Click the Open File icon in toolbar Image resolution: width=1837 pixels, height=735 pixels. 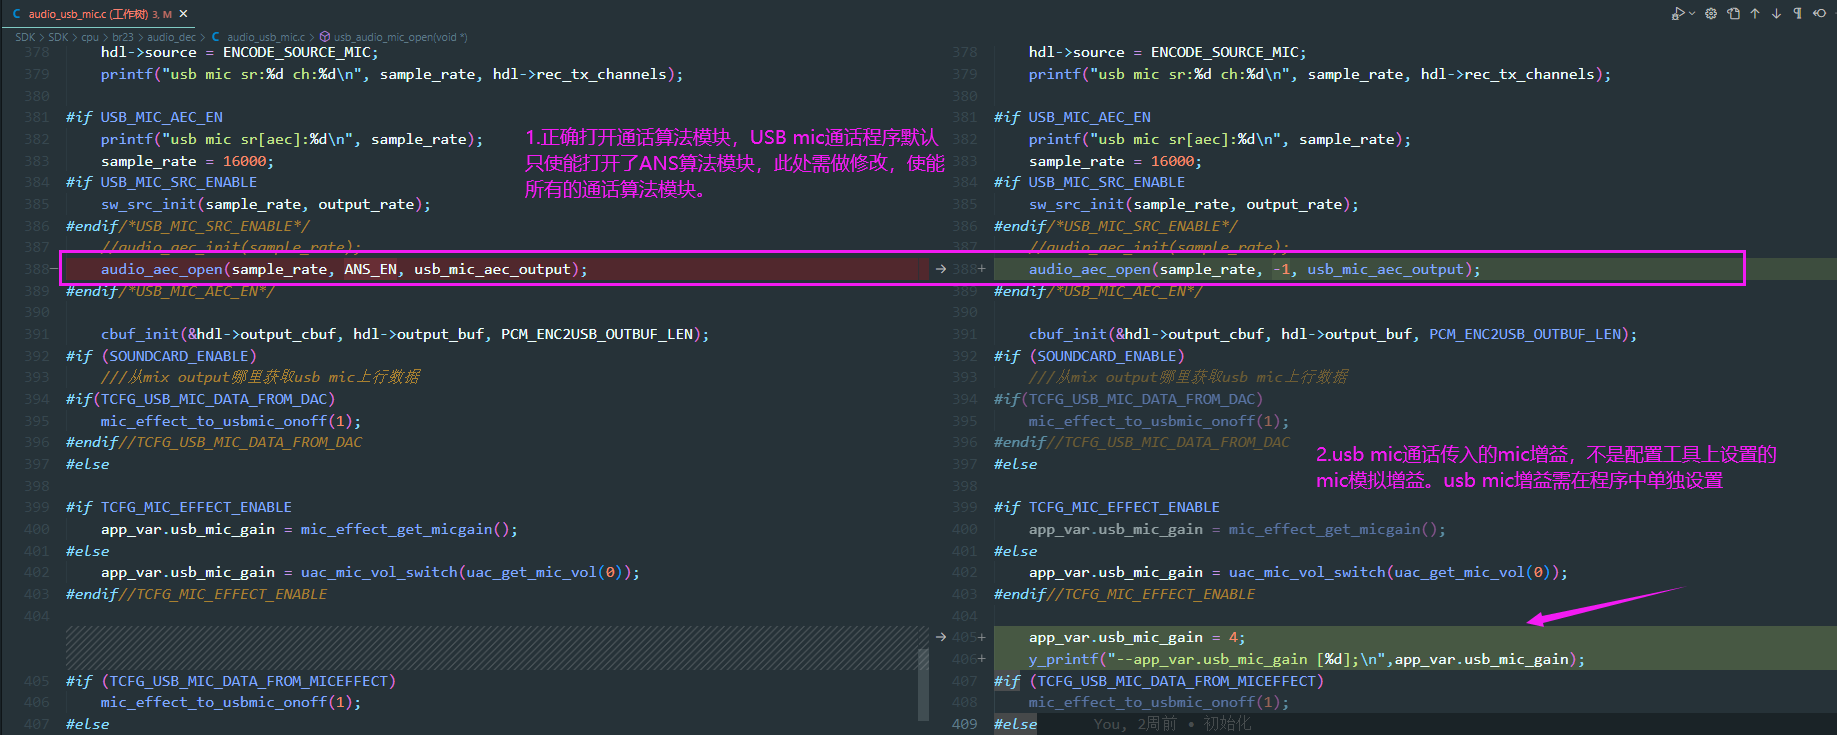tap(1733, 14)
